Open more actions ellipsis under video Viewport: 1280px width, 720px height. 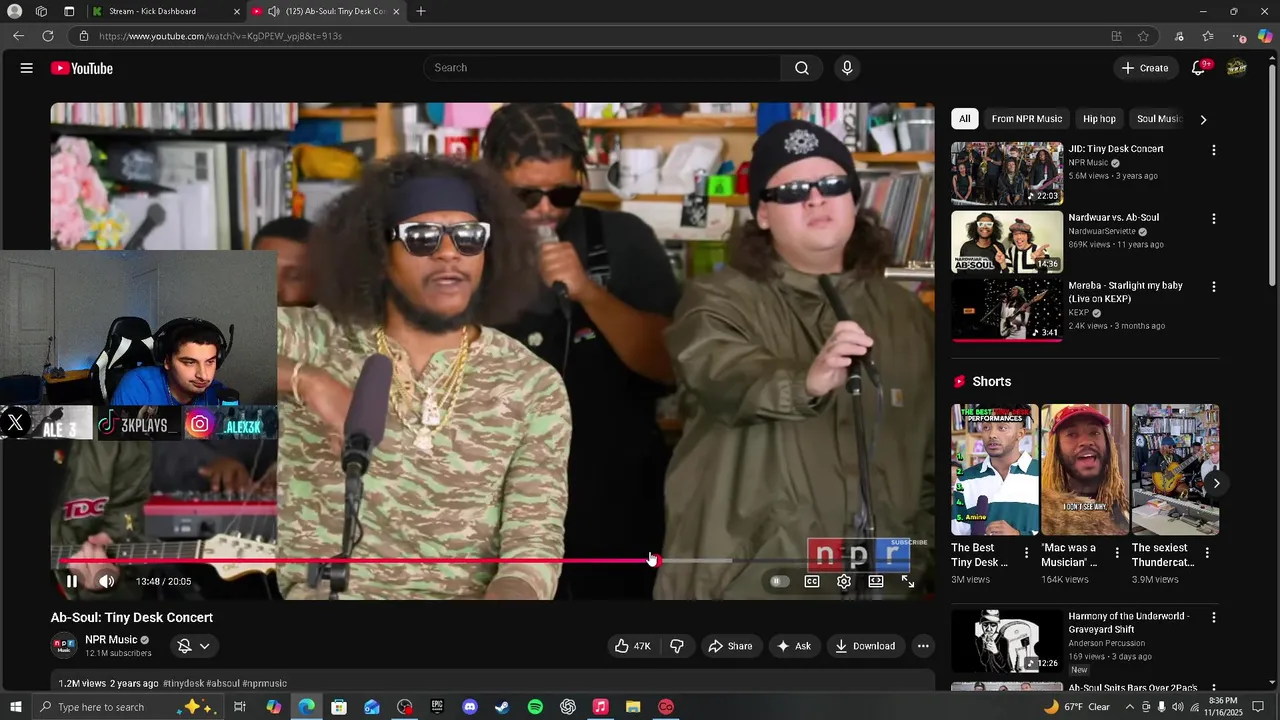pos(923,646)
